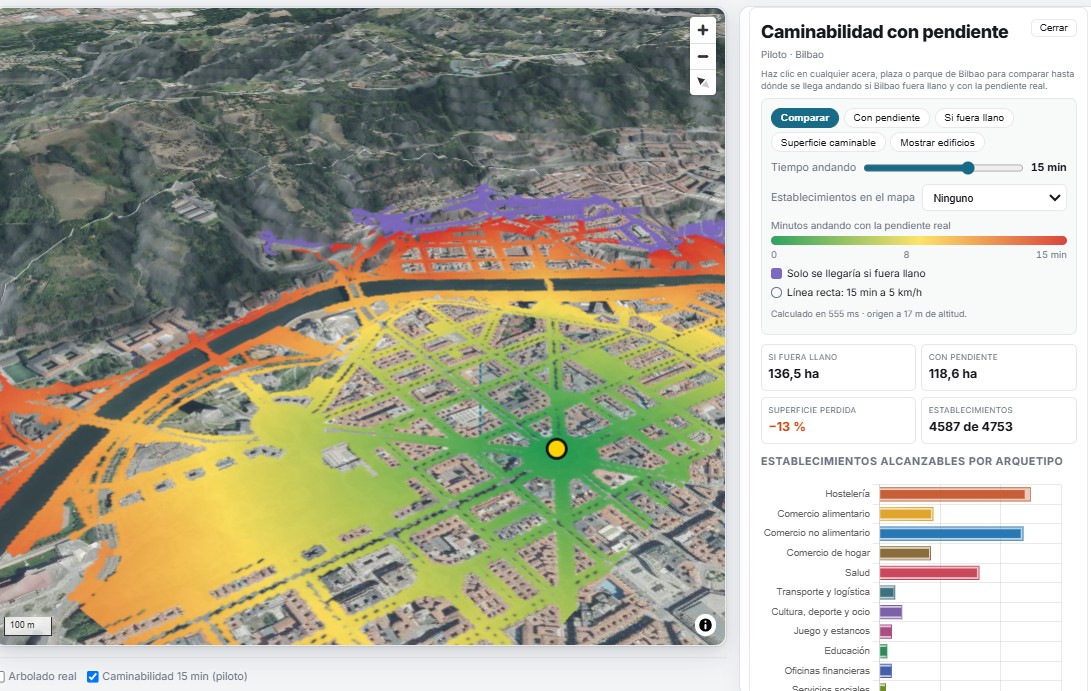The width and height of the screenshot is (1091, 691).
Task: Zoom in the map with plus button
Action: click(x=703, y=30)
